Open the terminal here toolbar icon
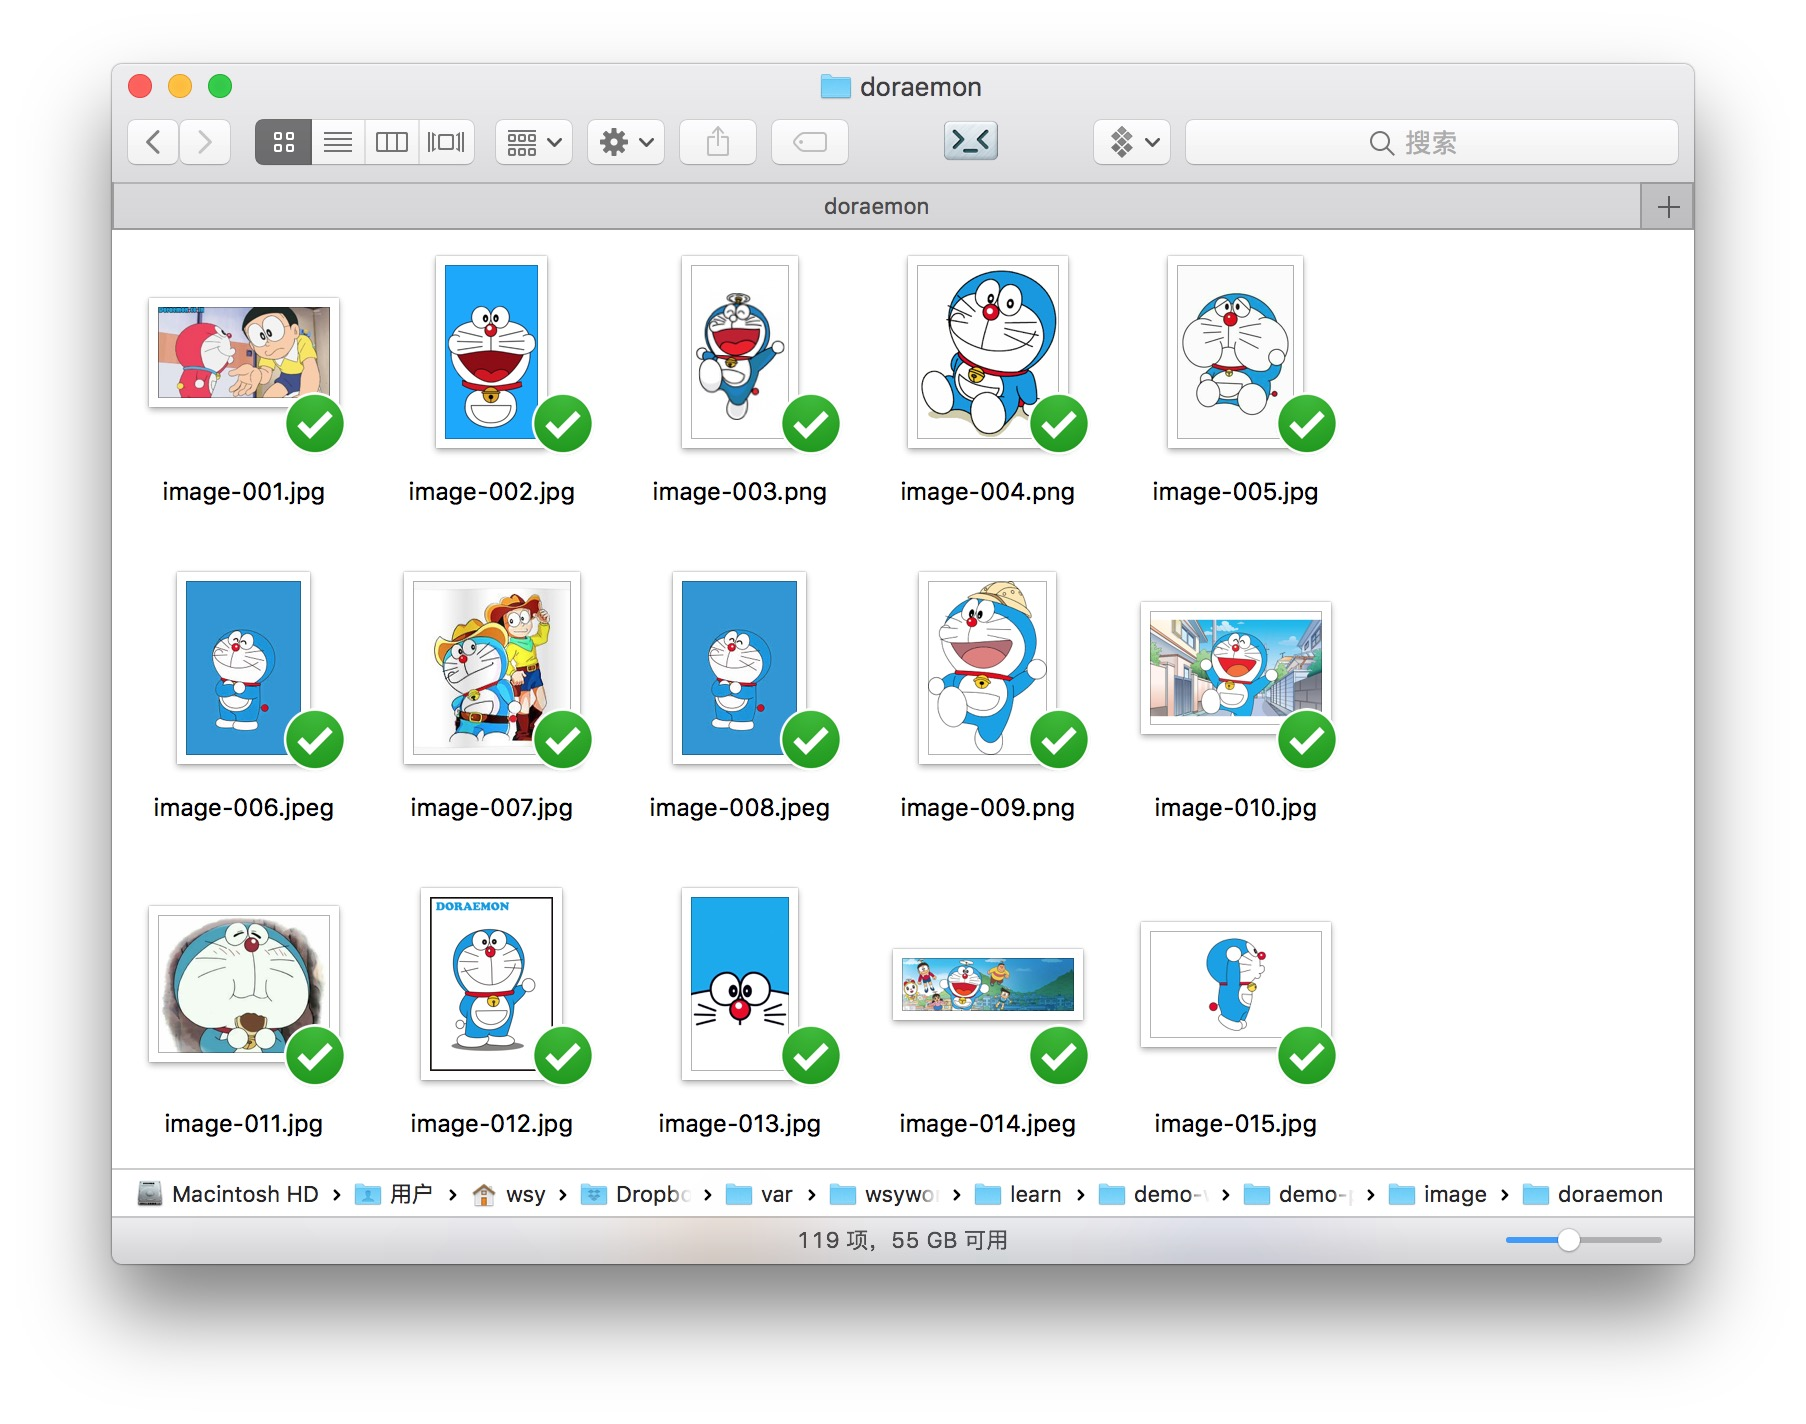1806x1424 pixels. click(x=971, y=141)
